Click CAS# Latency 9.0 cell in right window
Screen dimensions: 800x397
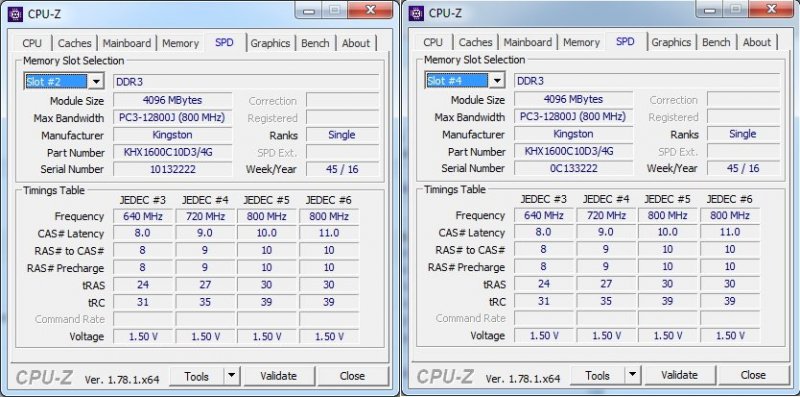[606, 232]
